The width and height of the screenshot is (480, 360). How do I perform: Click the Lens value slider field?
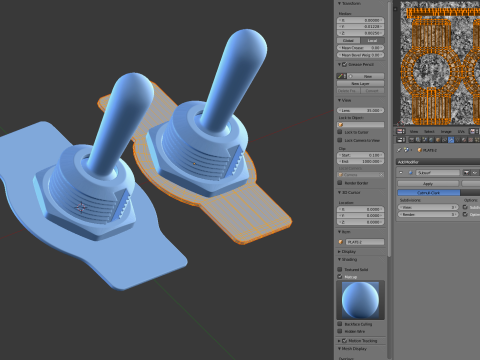360,110
